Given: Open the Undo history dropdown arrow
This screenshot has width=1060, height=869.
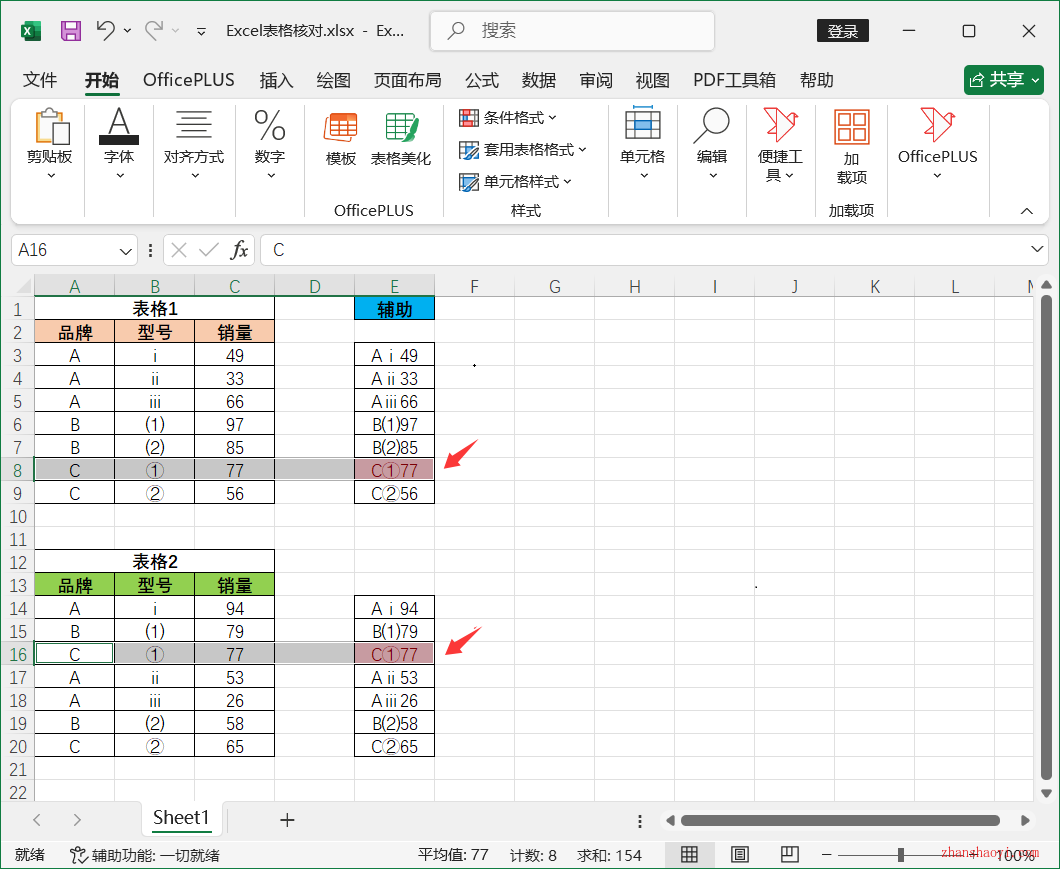Looking at the screenshot, I should pyautogui.click(x=127, y=30).
